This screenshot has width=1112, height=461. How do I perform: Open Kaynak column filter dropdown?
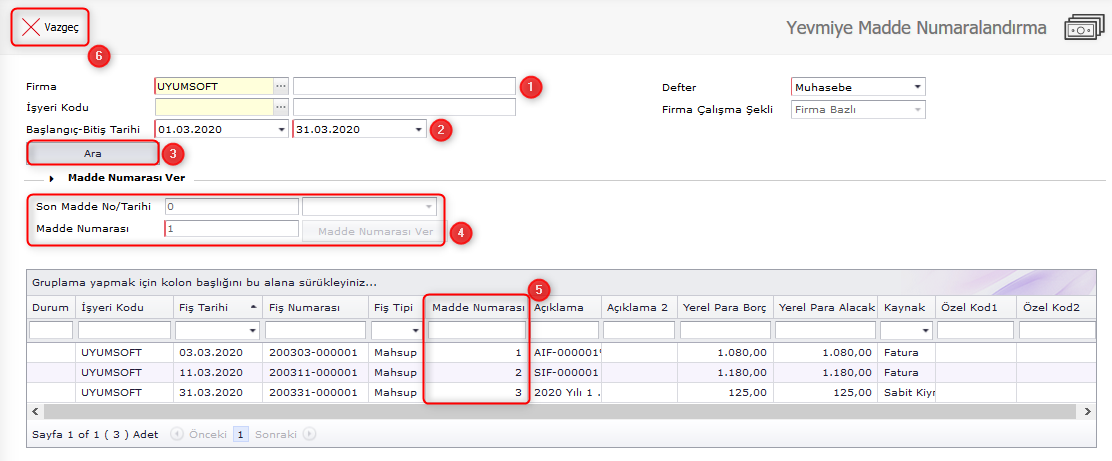924,330
